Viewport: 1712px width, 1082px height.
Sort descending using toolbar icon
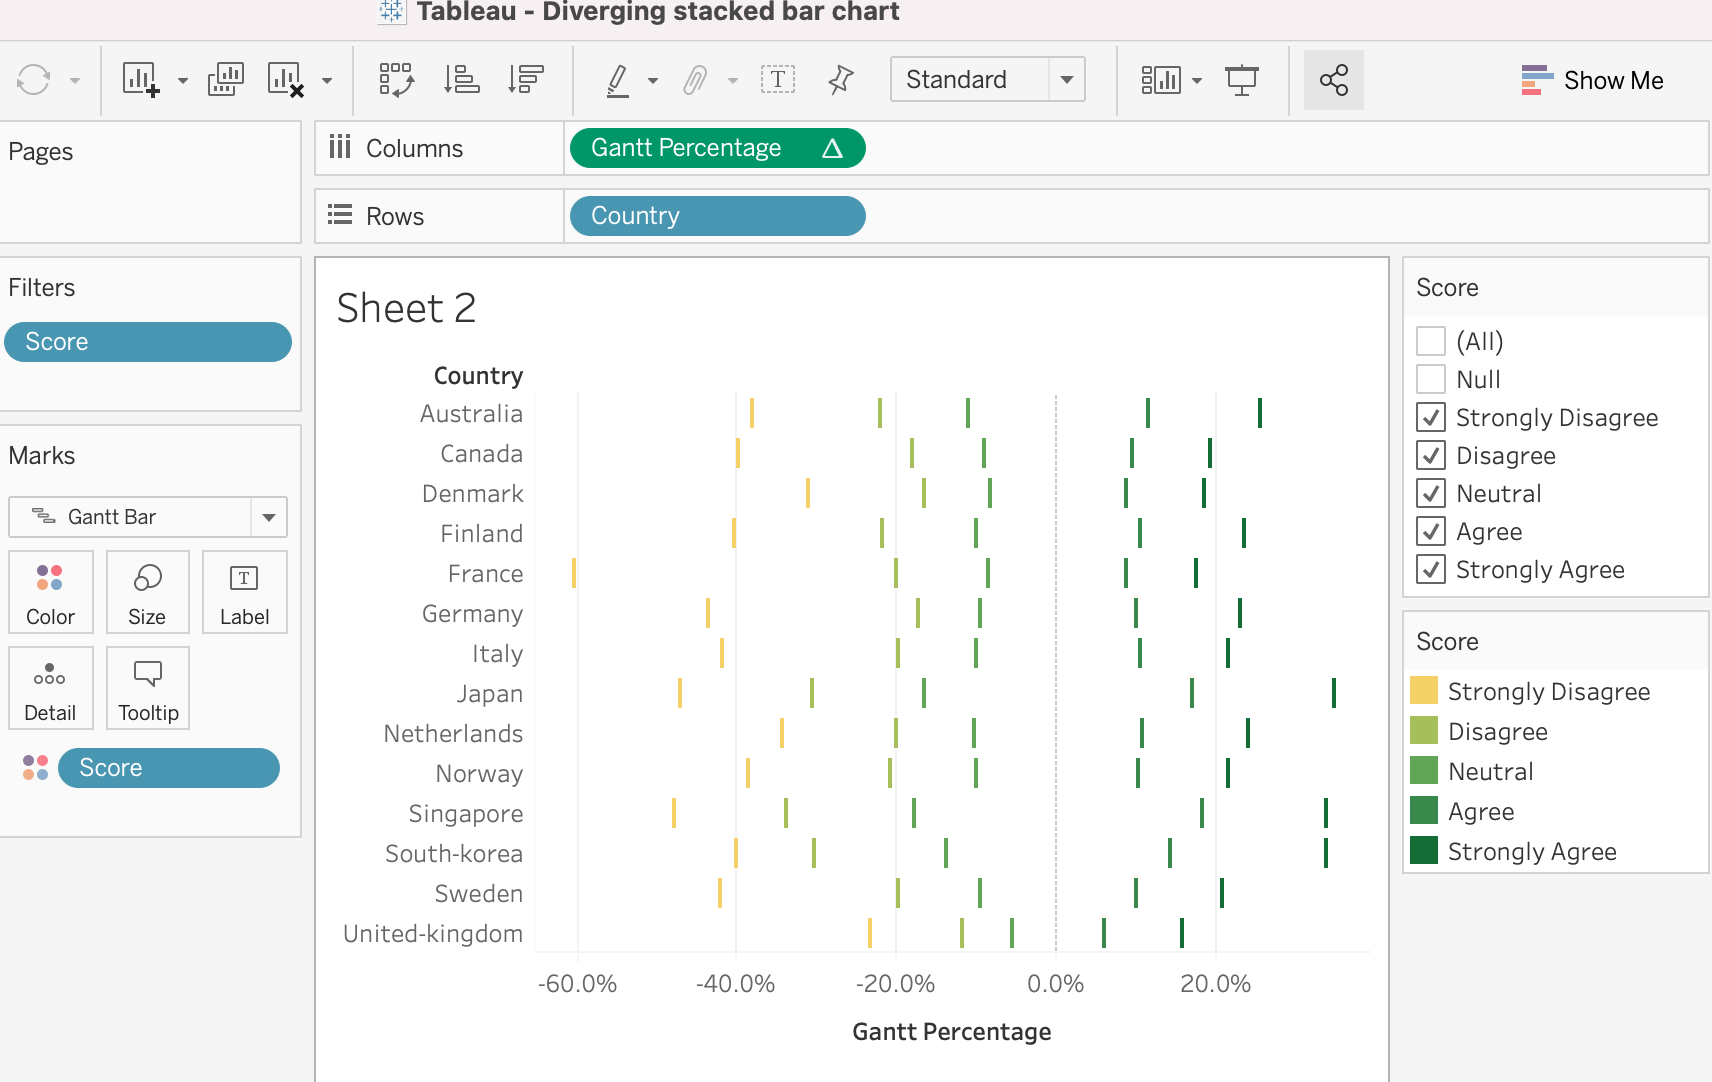pos(525,80)
